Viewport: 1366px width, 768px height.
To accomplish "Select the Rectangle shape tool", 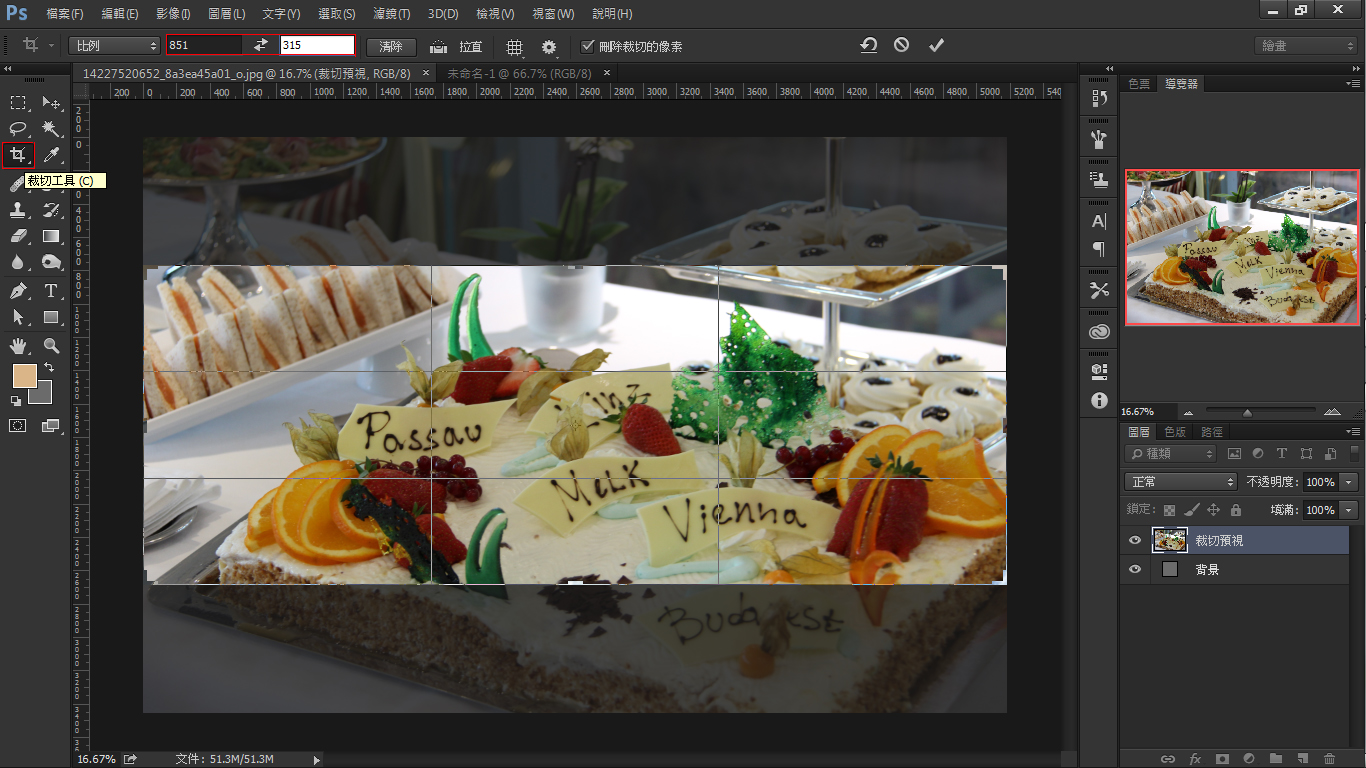I will [x=51, y=317].
